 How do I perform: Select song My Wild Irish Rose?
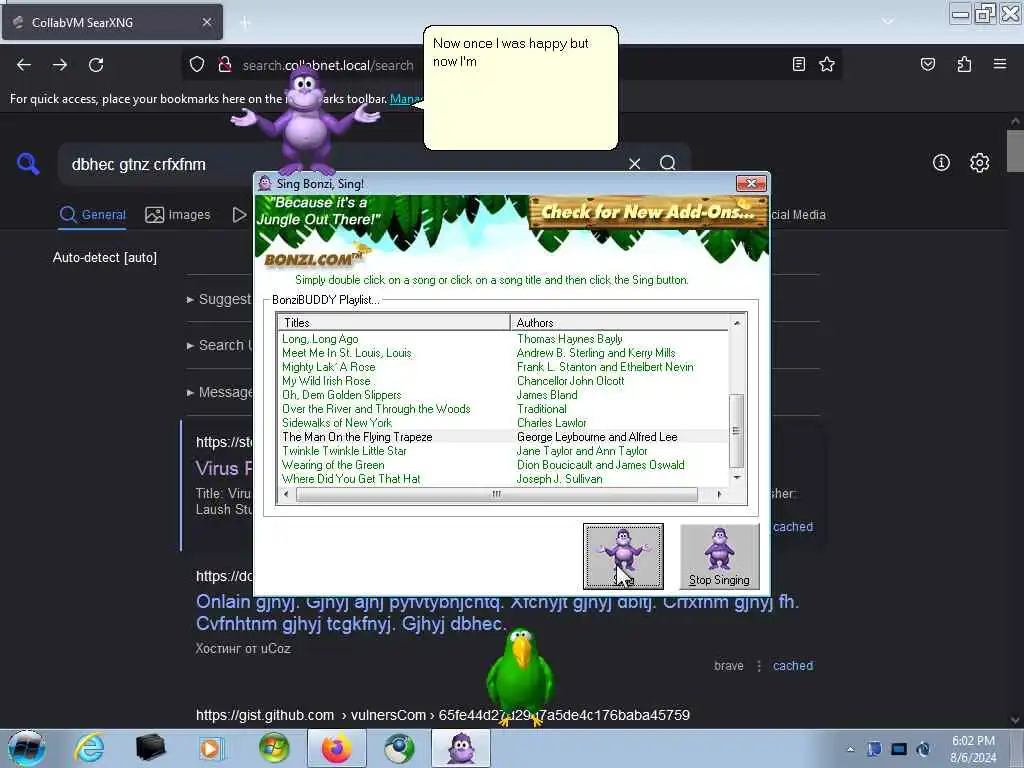pos(326,381)
